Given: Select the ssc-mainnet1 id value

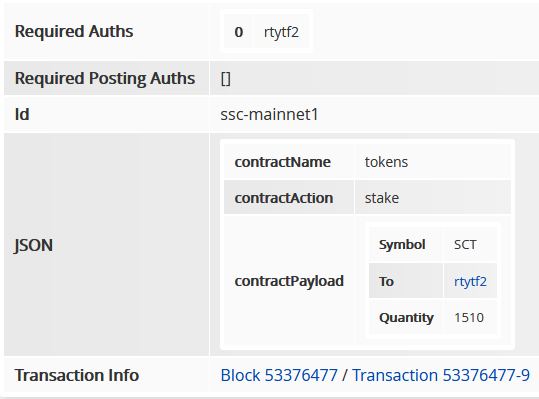Looking at the screenshot, I should (x=269, y=114).
